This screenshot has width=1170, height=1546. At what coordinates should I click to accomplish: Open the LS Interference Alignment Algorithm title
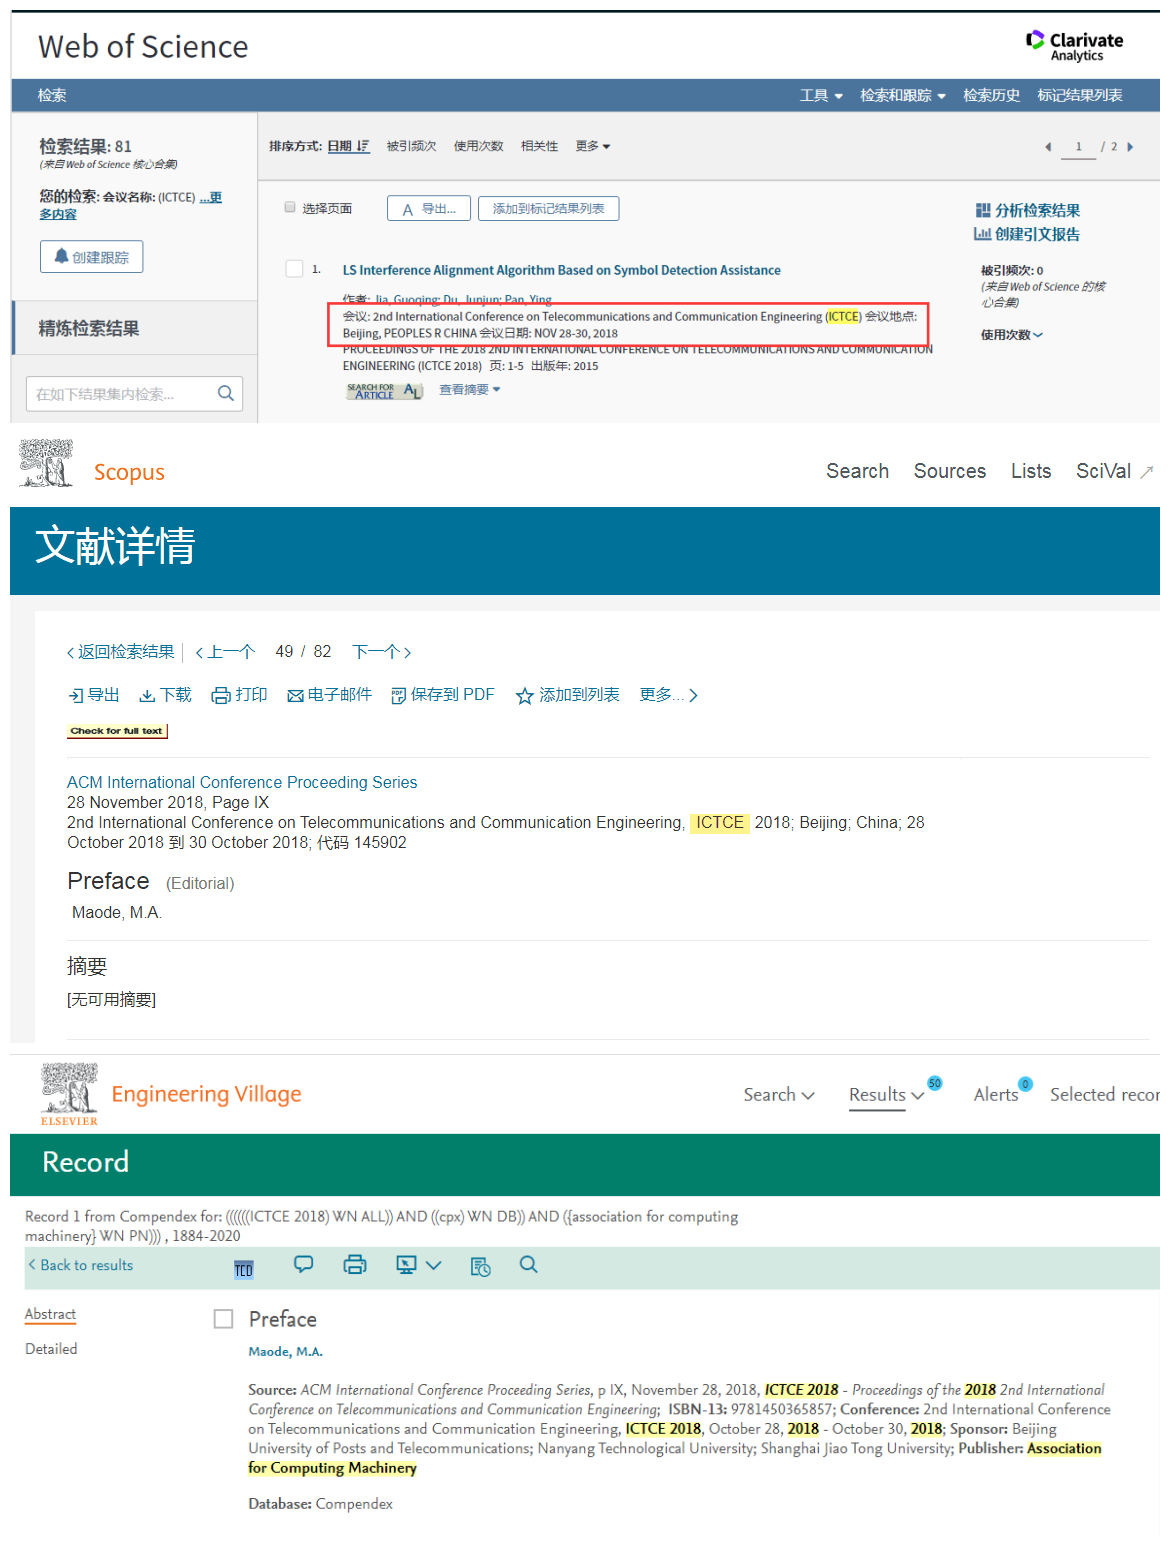tap(561, 270)
